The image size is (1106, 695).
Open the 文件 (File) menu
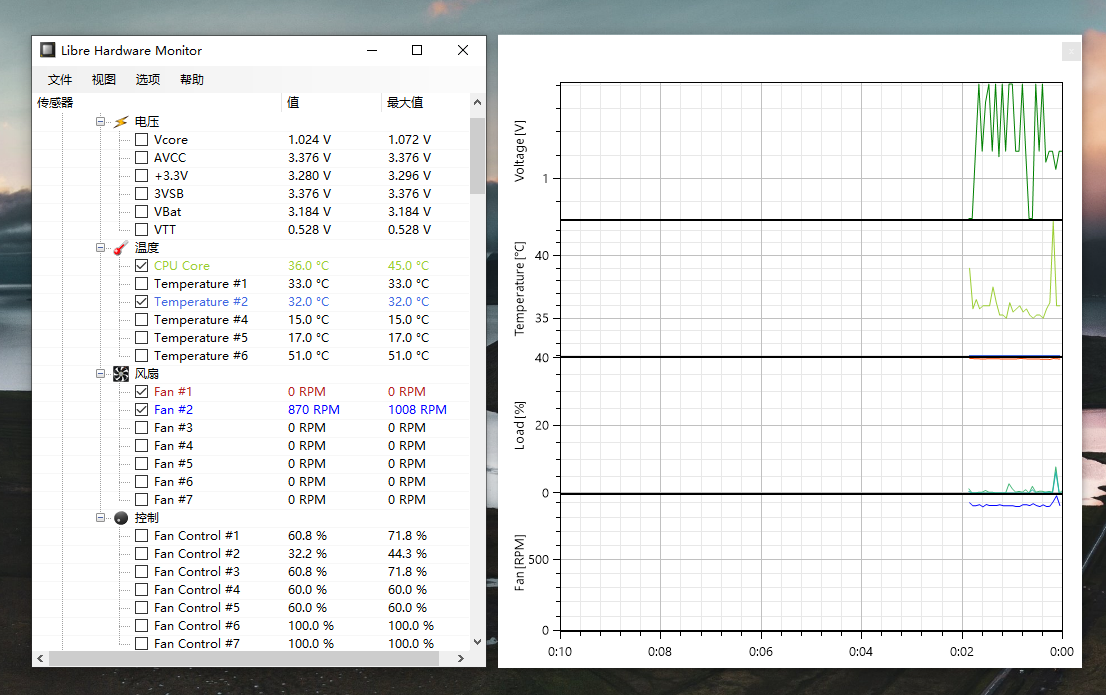coord(60,80)
